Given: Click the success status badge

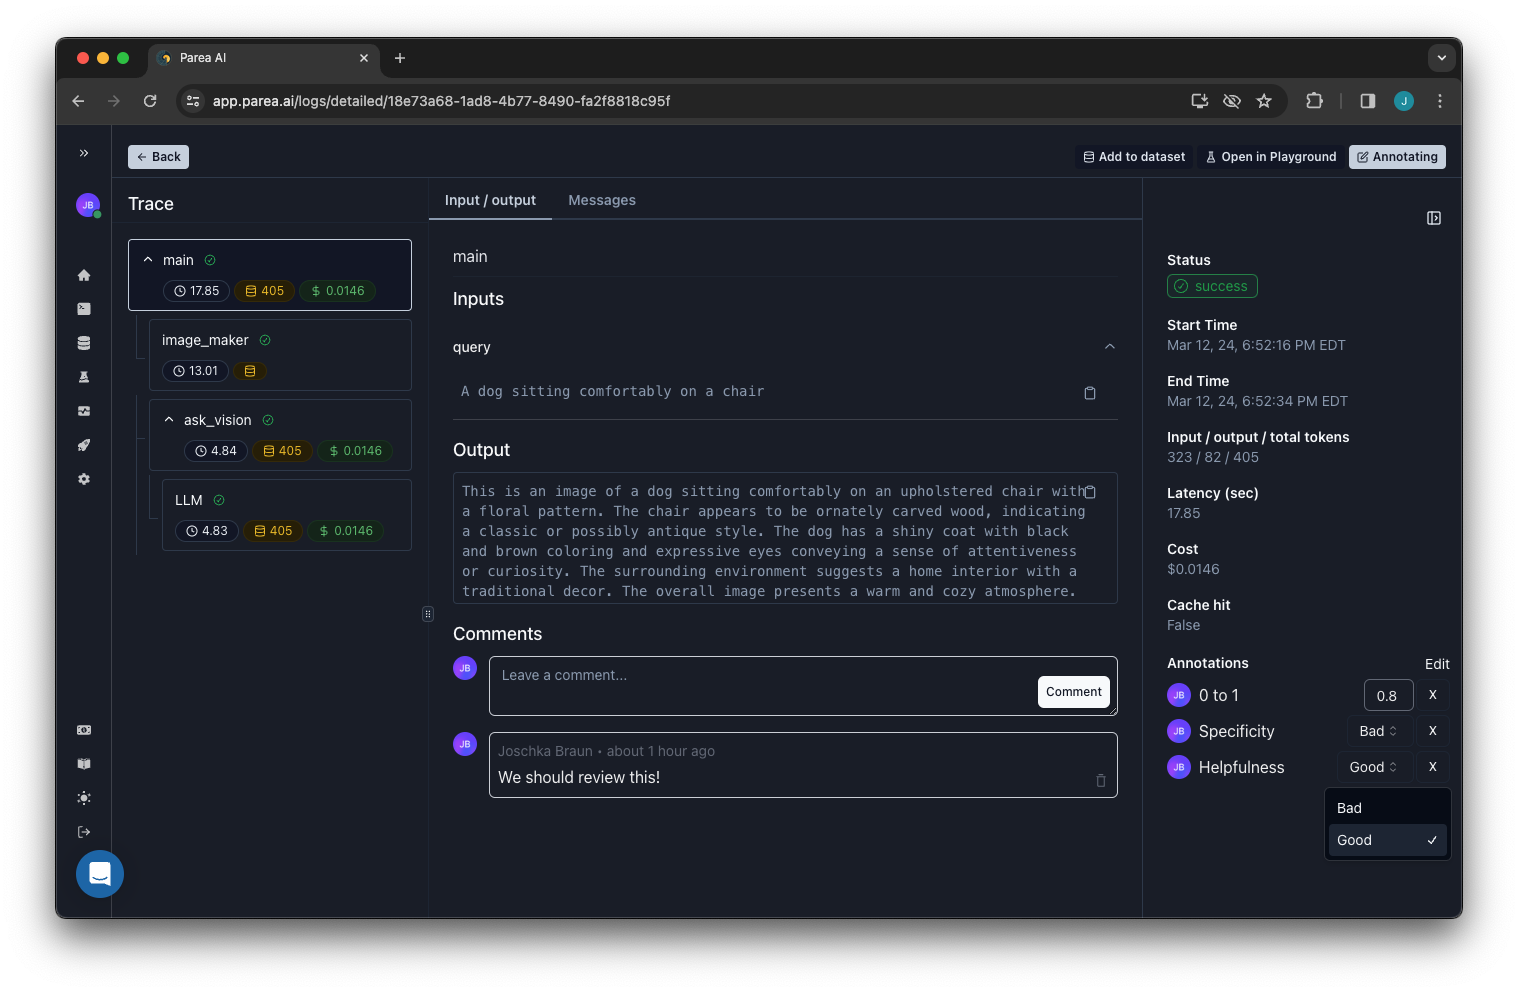Looking at the screenshot, I should click(1212, 286).
